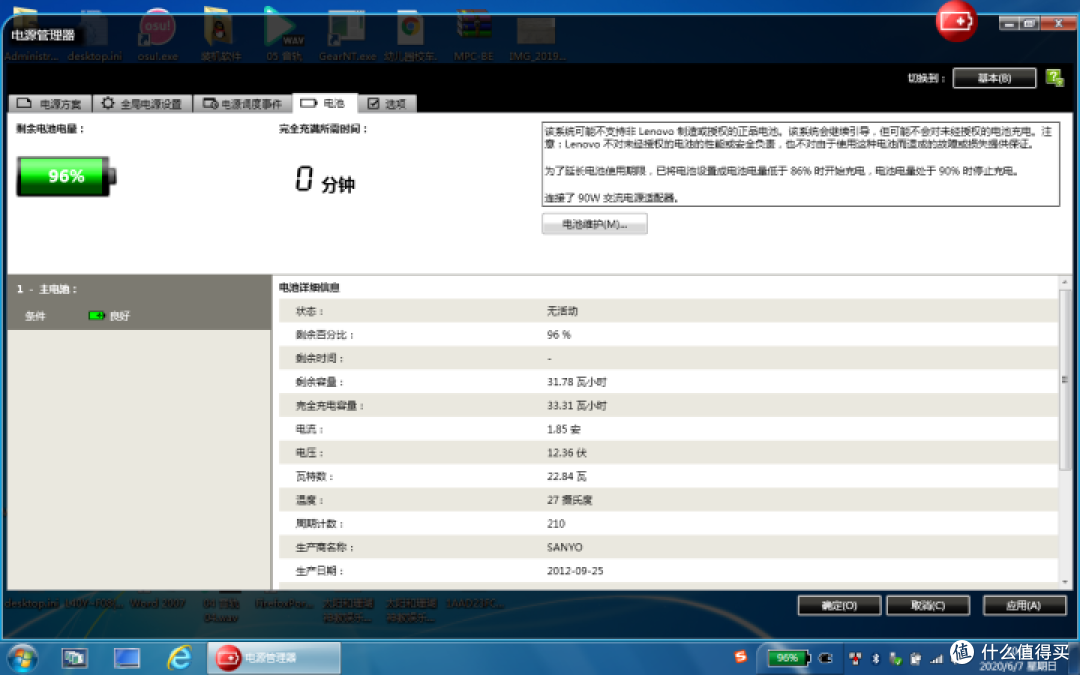
Task: Select the 电池 tab
Action: tap(325, 103)
